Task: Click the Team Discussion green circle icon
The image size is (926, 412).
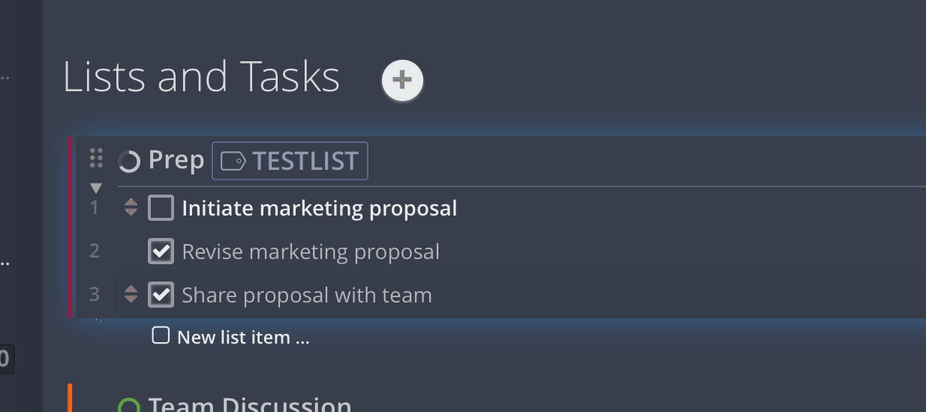Action: pos(129,406)
